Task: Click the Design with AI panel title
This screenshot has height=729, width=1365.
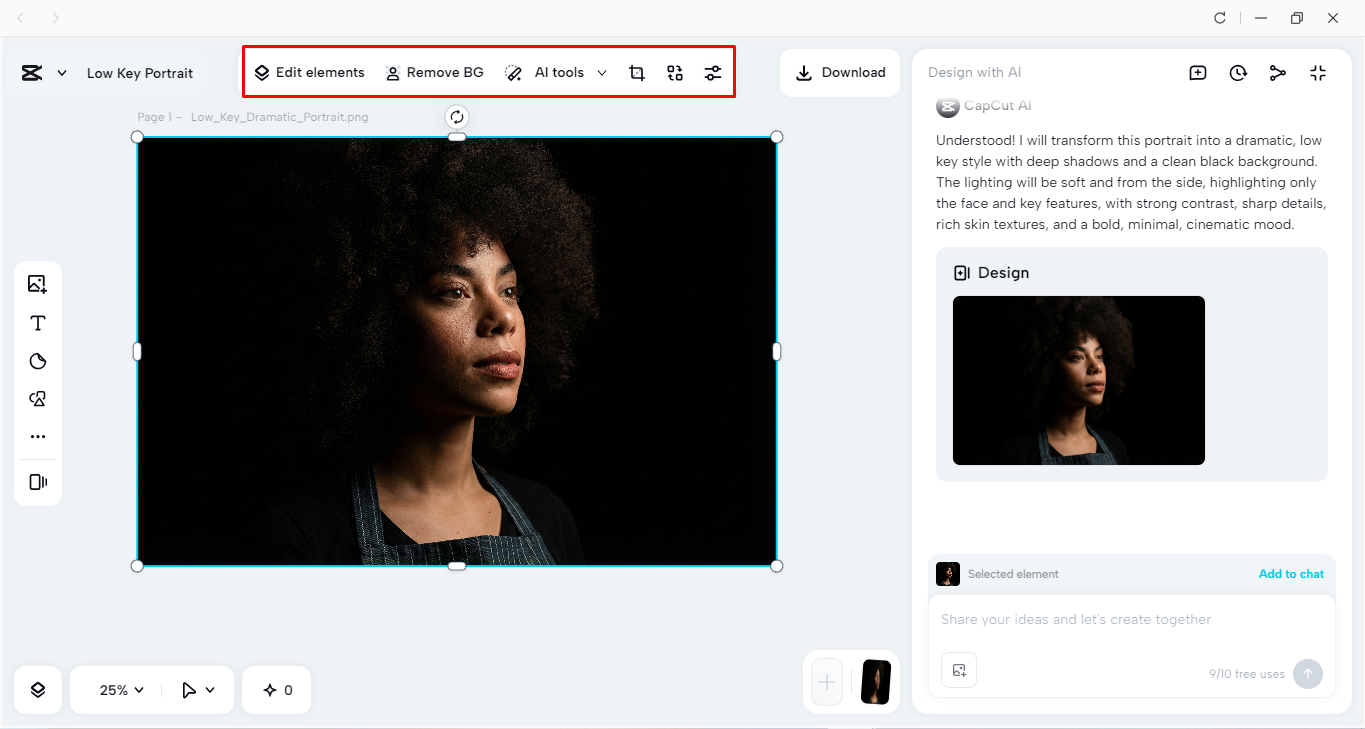Action: pyautogui.click(x=975, y=72)
